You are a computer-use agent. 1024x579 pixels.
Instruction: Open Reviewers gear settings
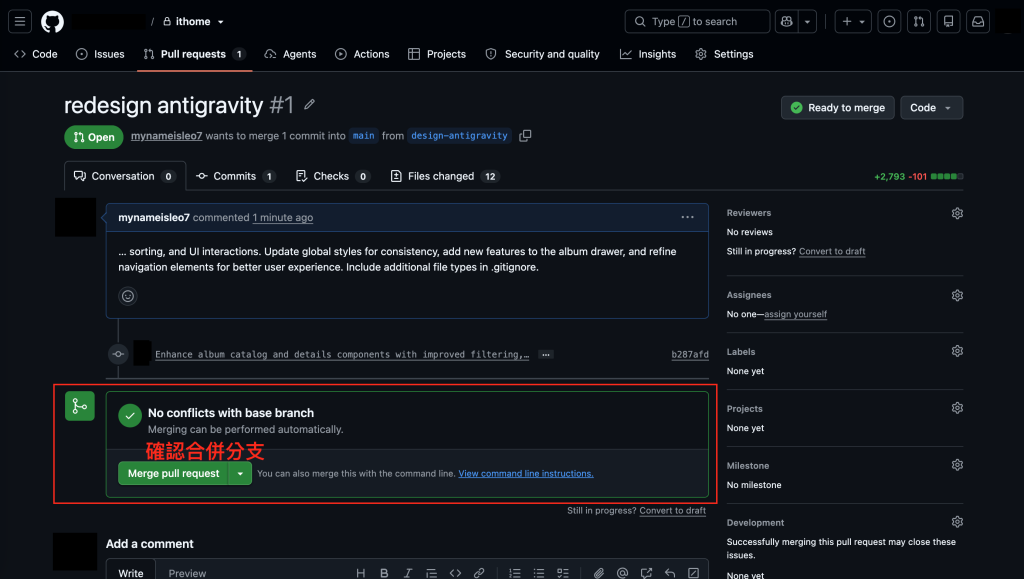click(x=957, y=213)
